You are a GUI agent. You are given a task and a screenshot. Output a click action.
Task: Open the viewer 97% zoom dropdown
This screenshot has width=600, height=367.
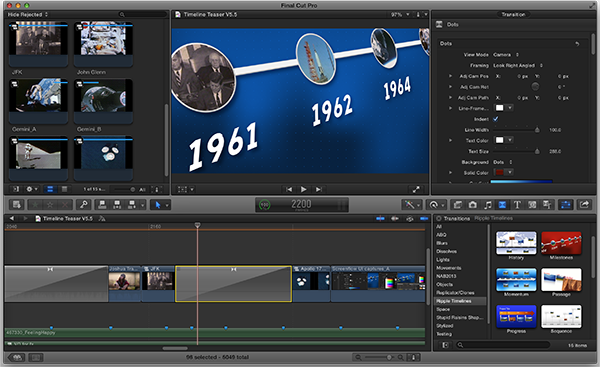(400, 15)
